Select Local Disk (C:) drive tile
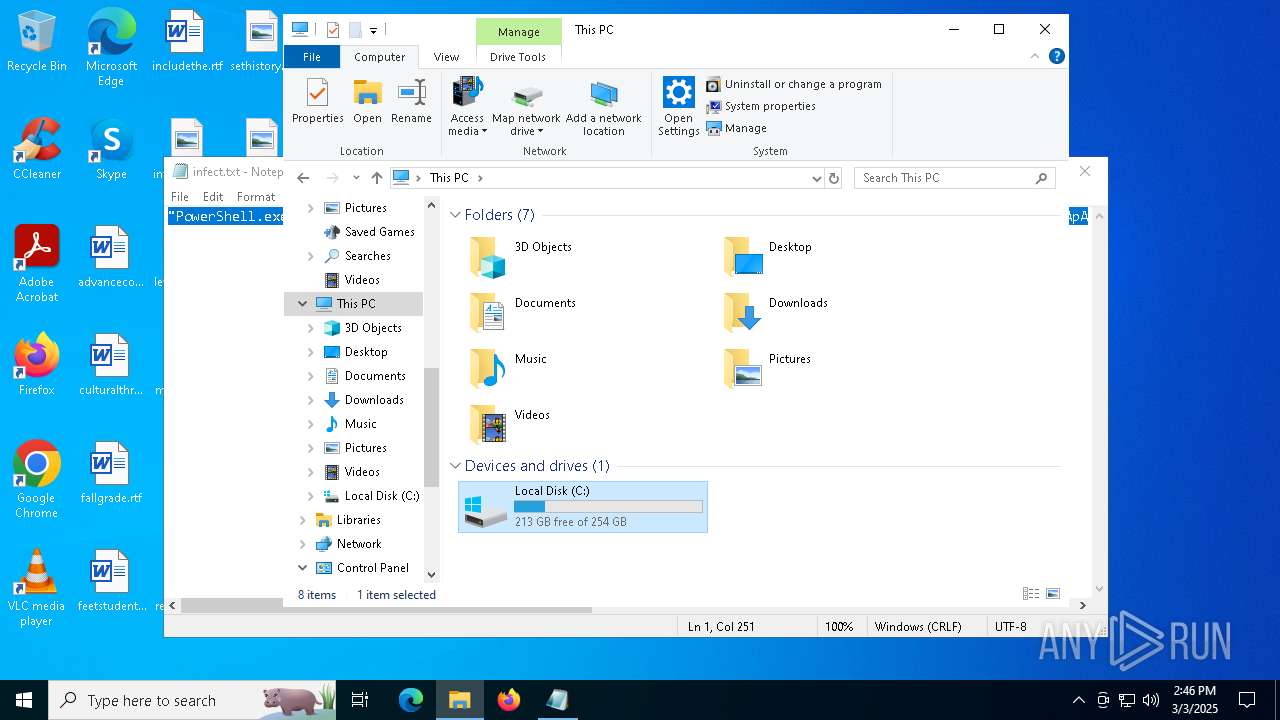Image resolution: width=1280 pixels, height=720 pixels. click(x=583, y=507)
